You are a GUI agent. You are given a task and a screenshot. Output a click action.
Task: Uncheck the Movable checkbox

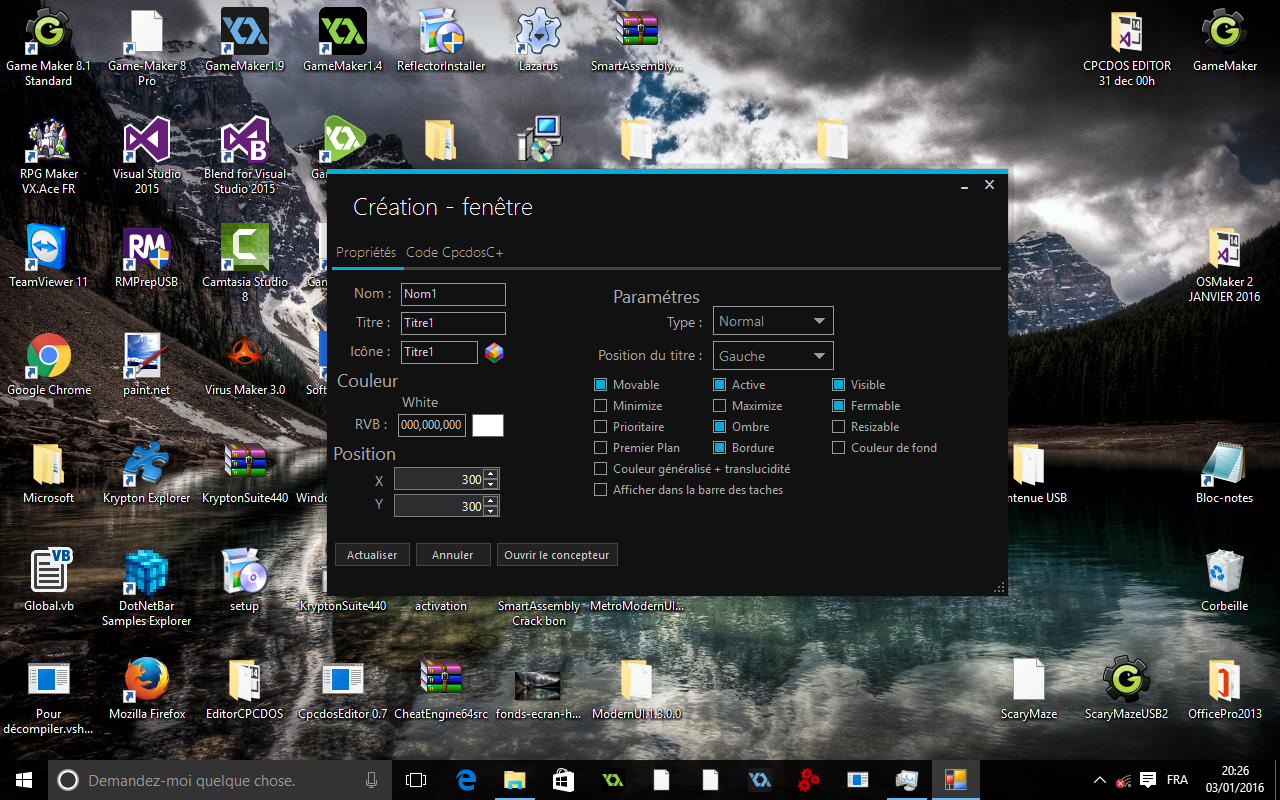[x=601, y=385]
